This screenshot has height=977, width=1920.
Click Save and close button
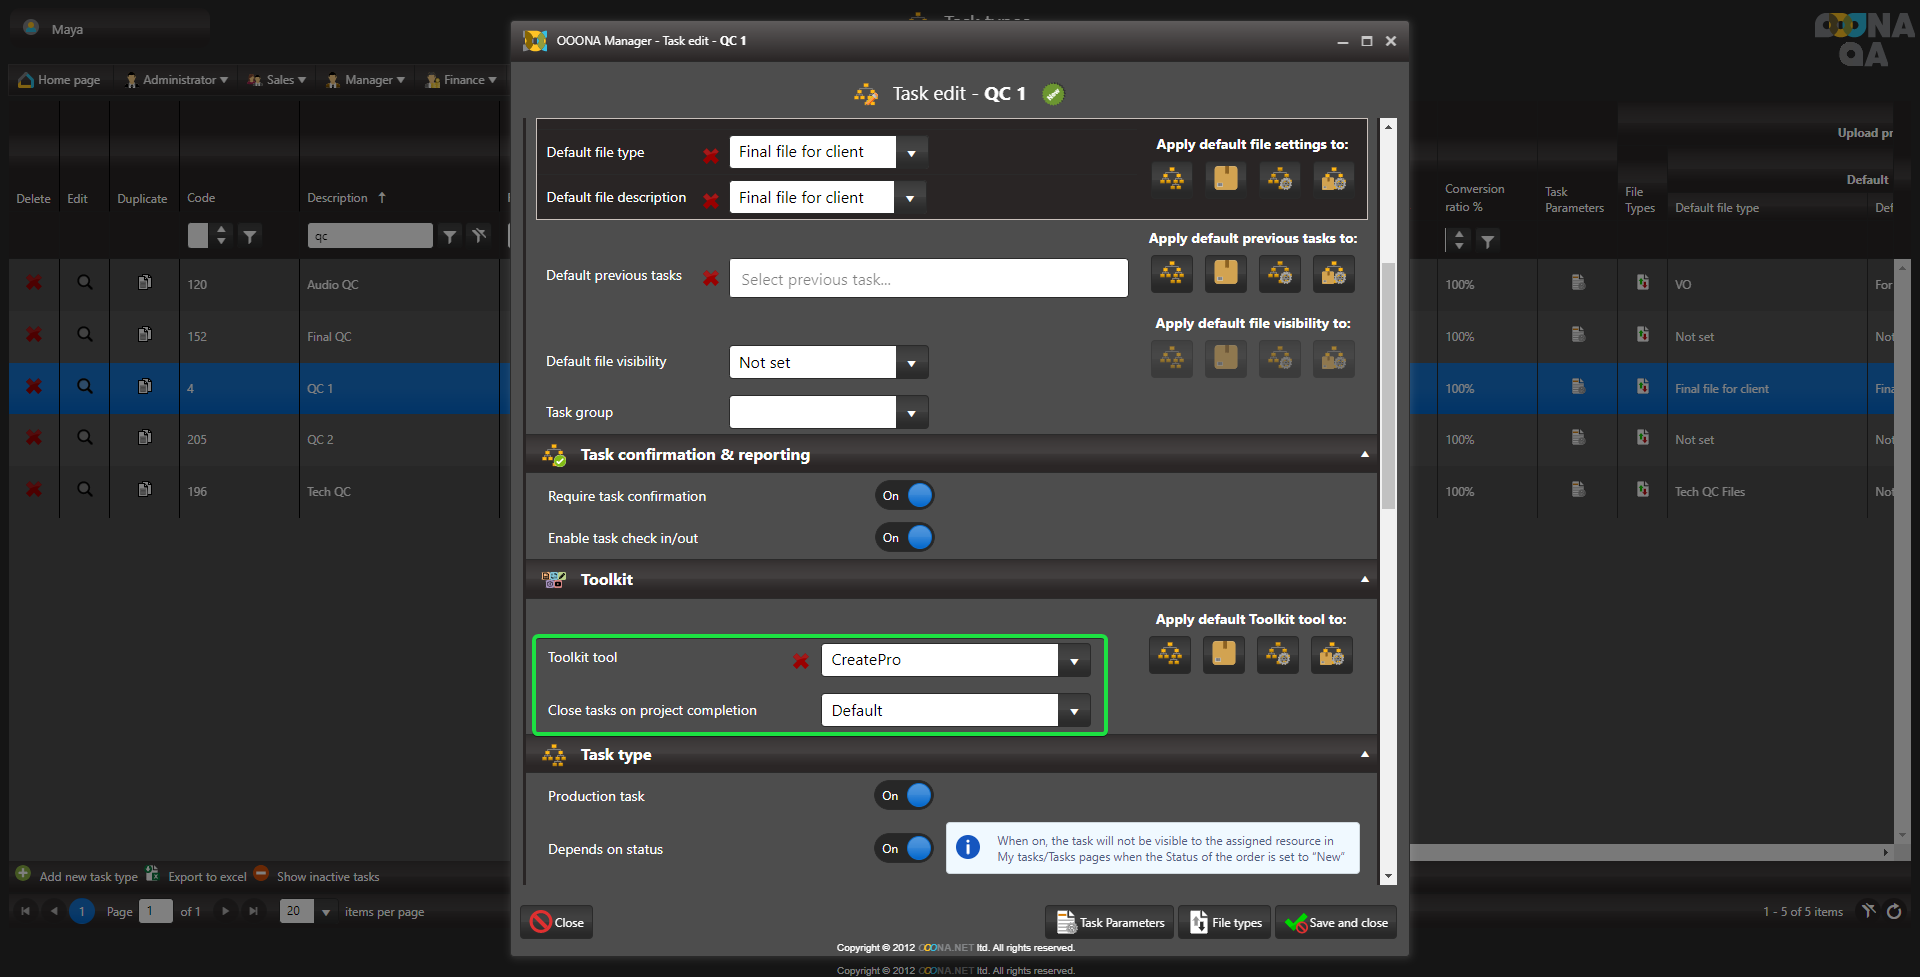coord(1336,922)
